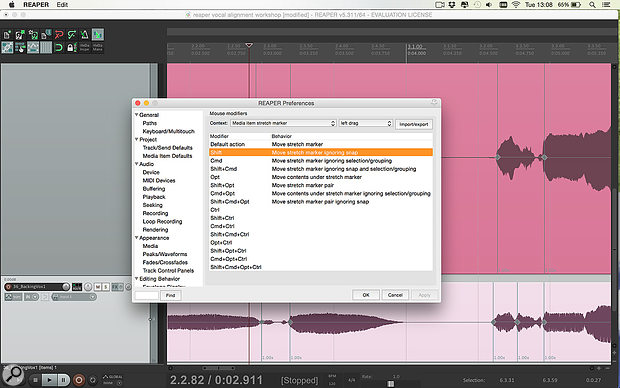The height and width of the screenshot is (388, 620).
Task: Click the BackingVox1 track volume knob
Action: tap(66, 287)
